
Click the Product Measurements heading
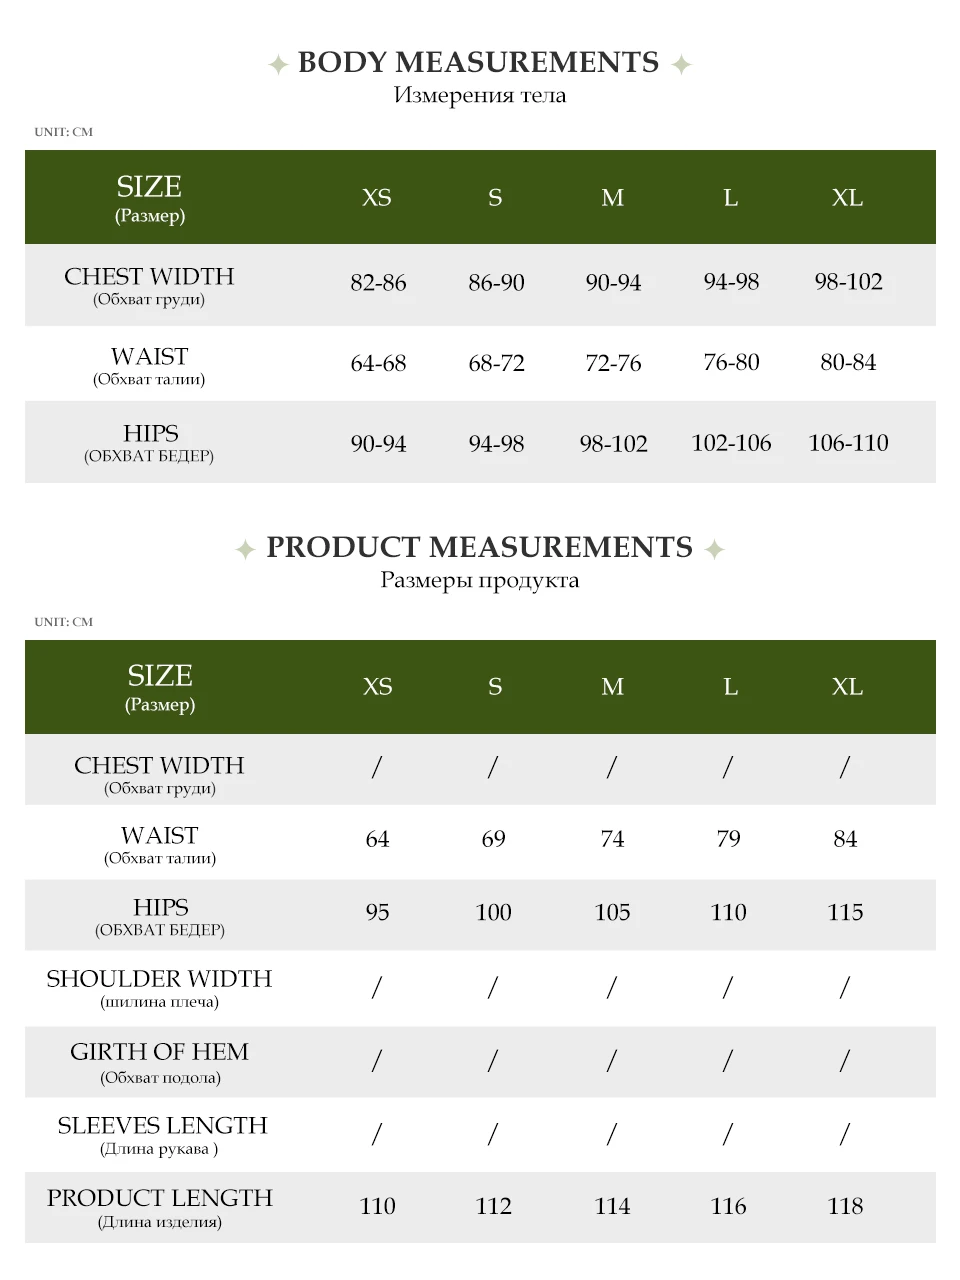[479, 547]
